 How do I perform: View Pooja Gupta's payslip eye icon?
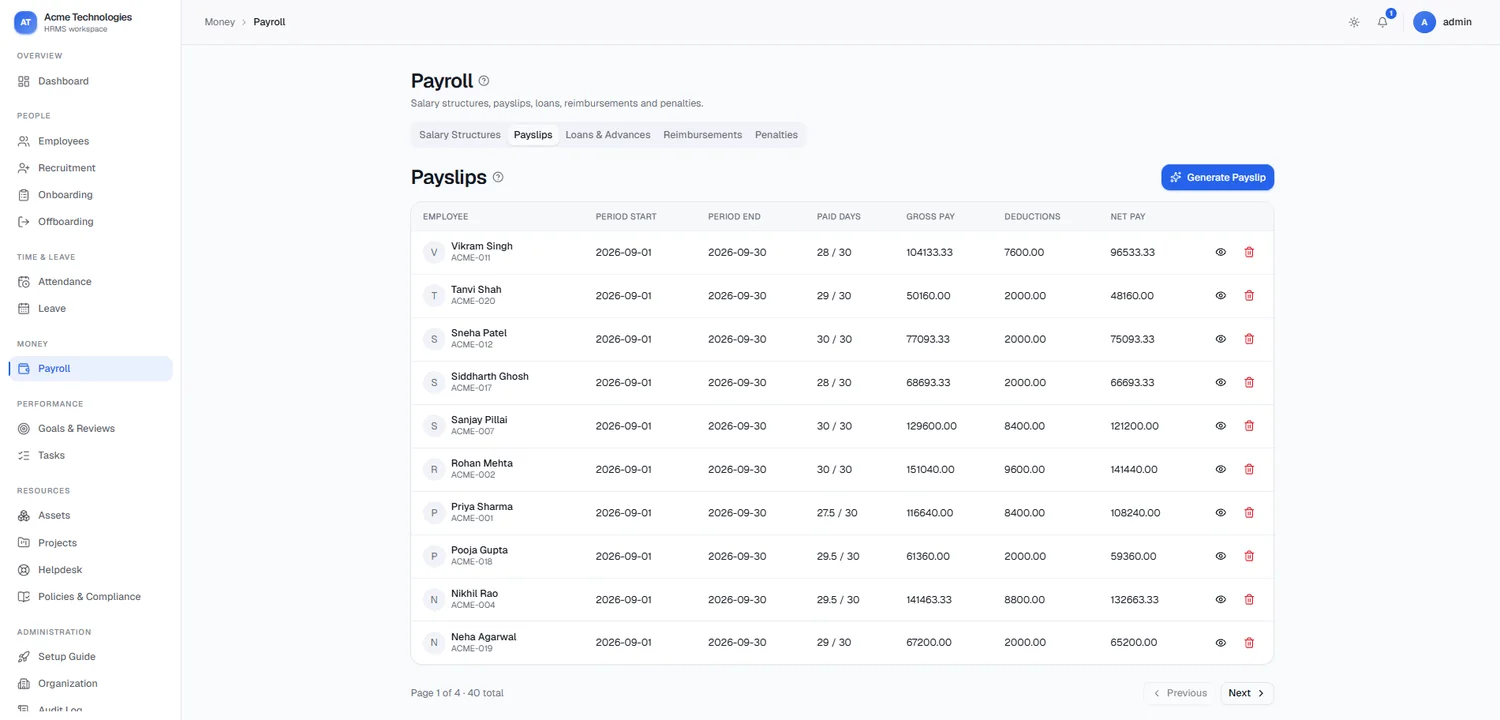point(1220,556)
